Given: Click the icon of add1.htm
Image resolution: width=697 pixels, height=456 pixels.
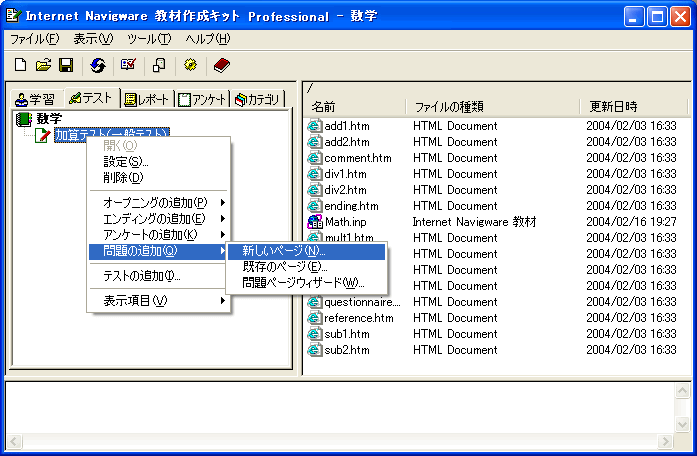Looking at the screenshot, I should tap(315, 126).
